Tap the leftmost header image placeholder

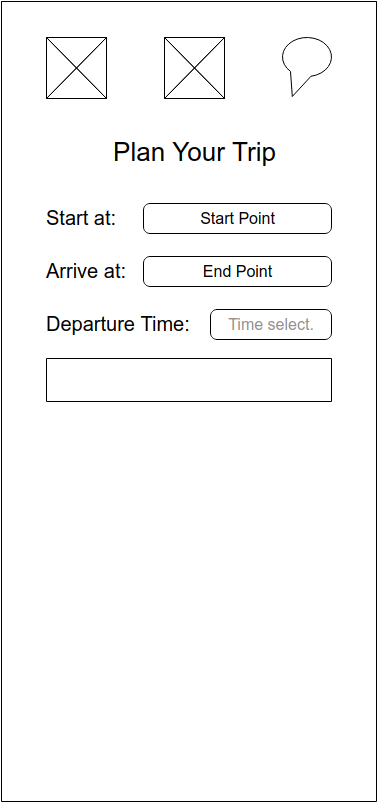(77, 68)
